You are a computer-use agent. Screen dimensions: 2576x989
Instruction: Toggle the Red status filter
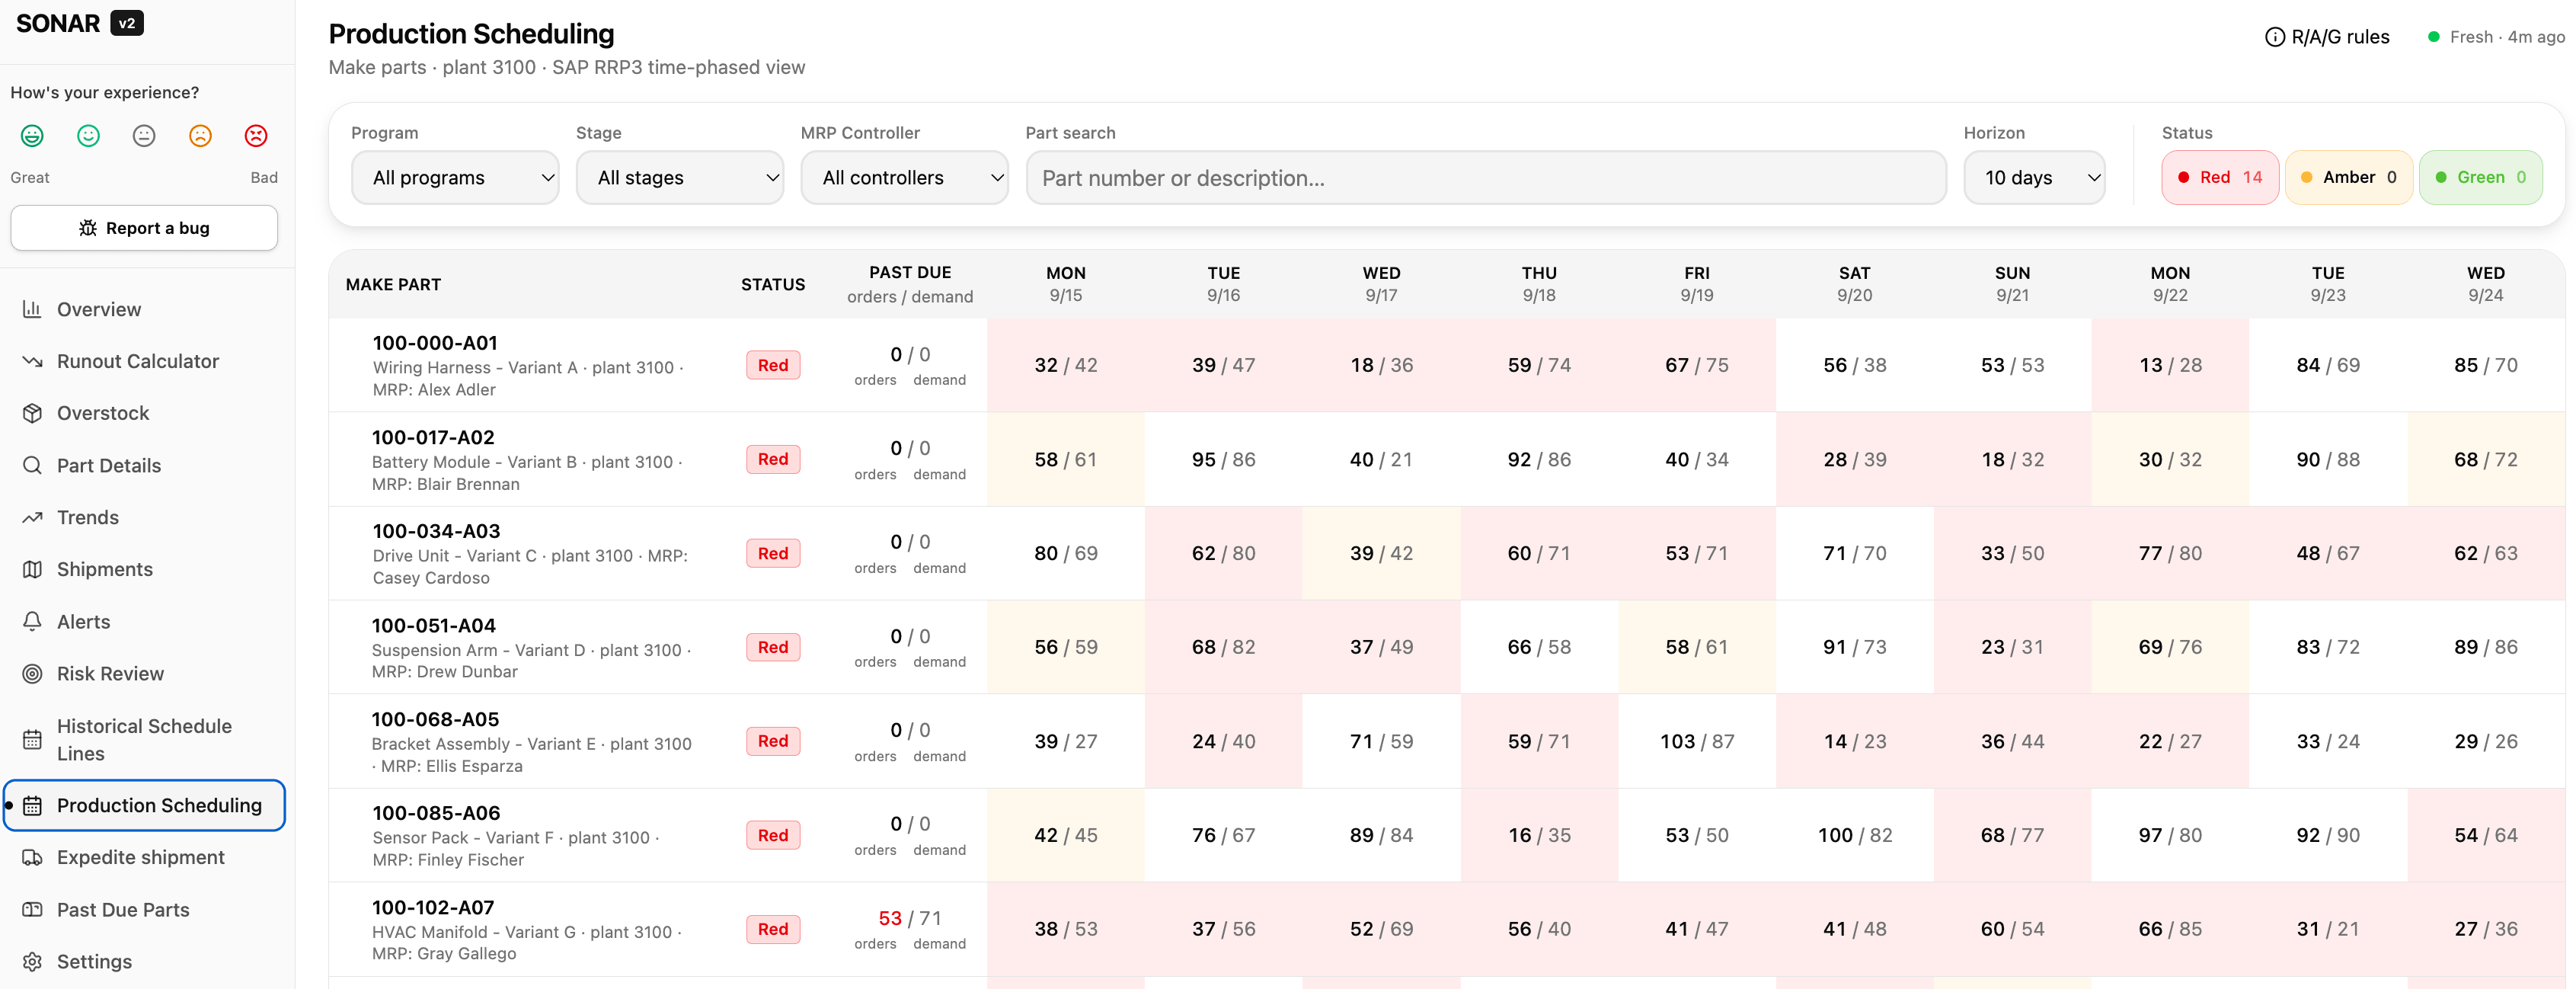2219,177
